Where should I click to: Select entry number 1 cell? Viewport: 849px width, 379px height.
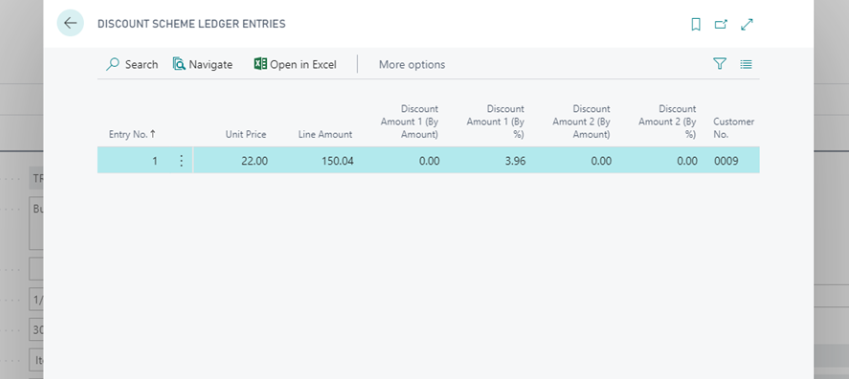tap(134, 161)
